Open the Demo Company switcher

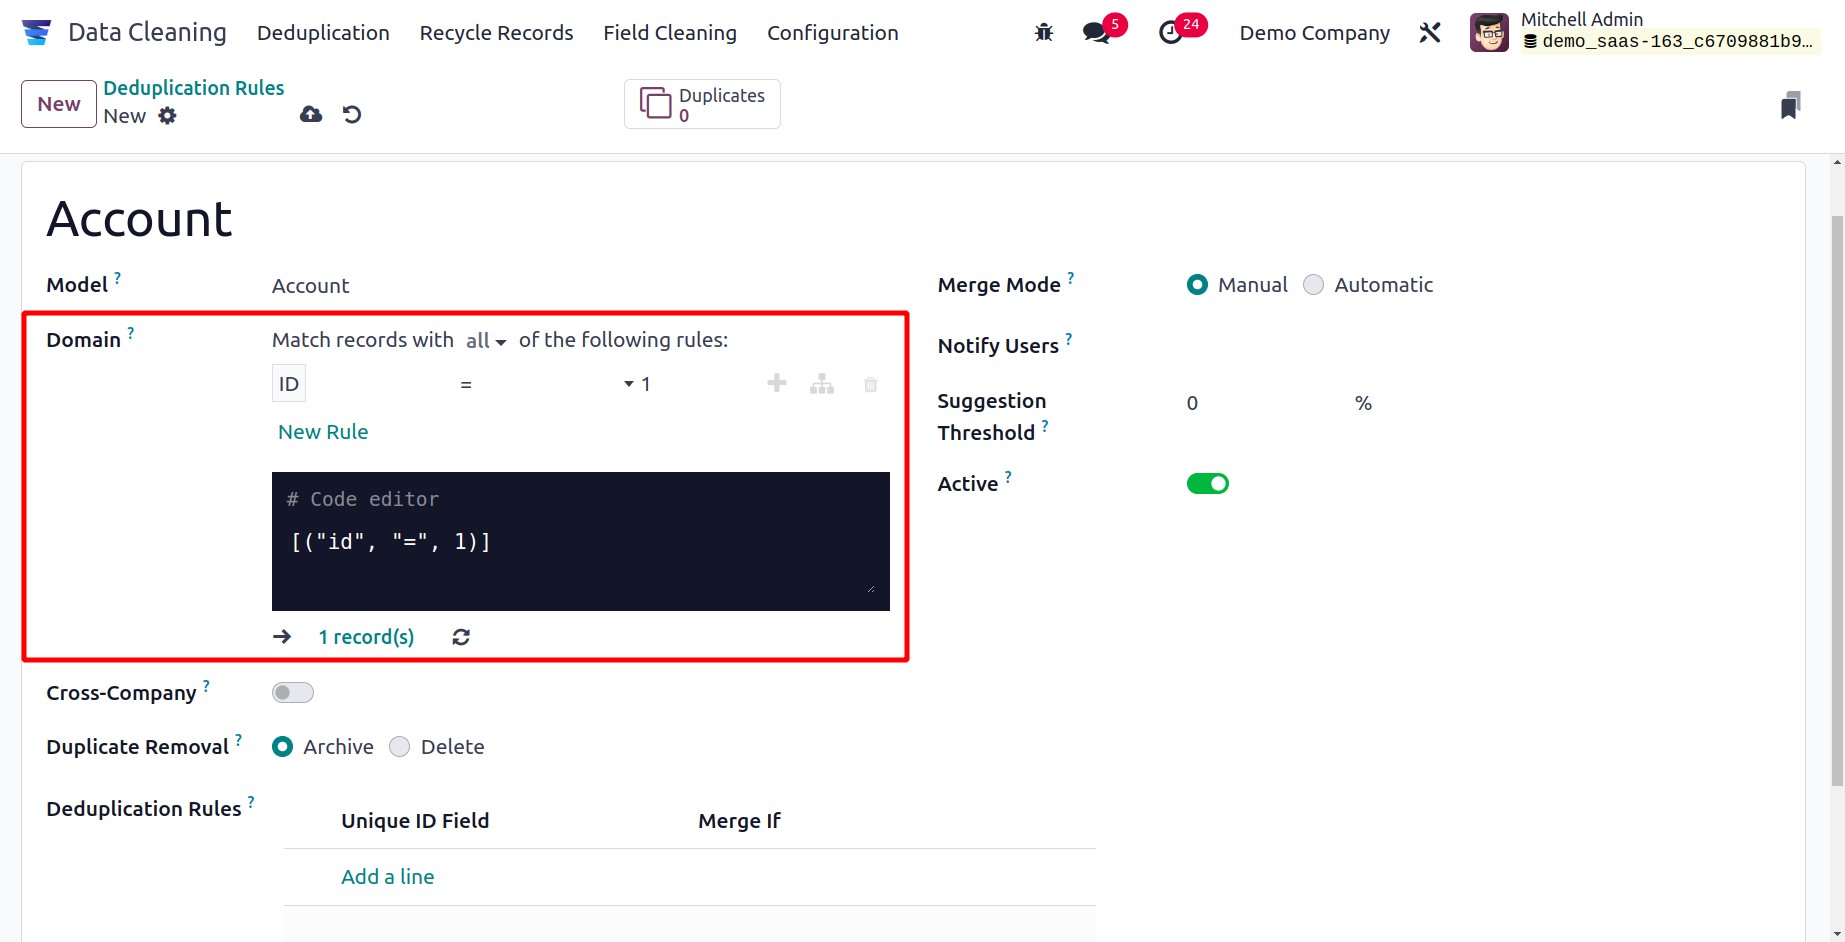point(1314,33)
